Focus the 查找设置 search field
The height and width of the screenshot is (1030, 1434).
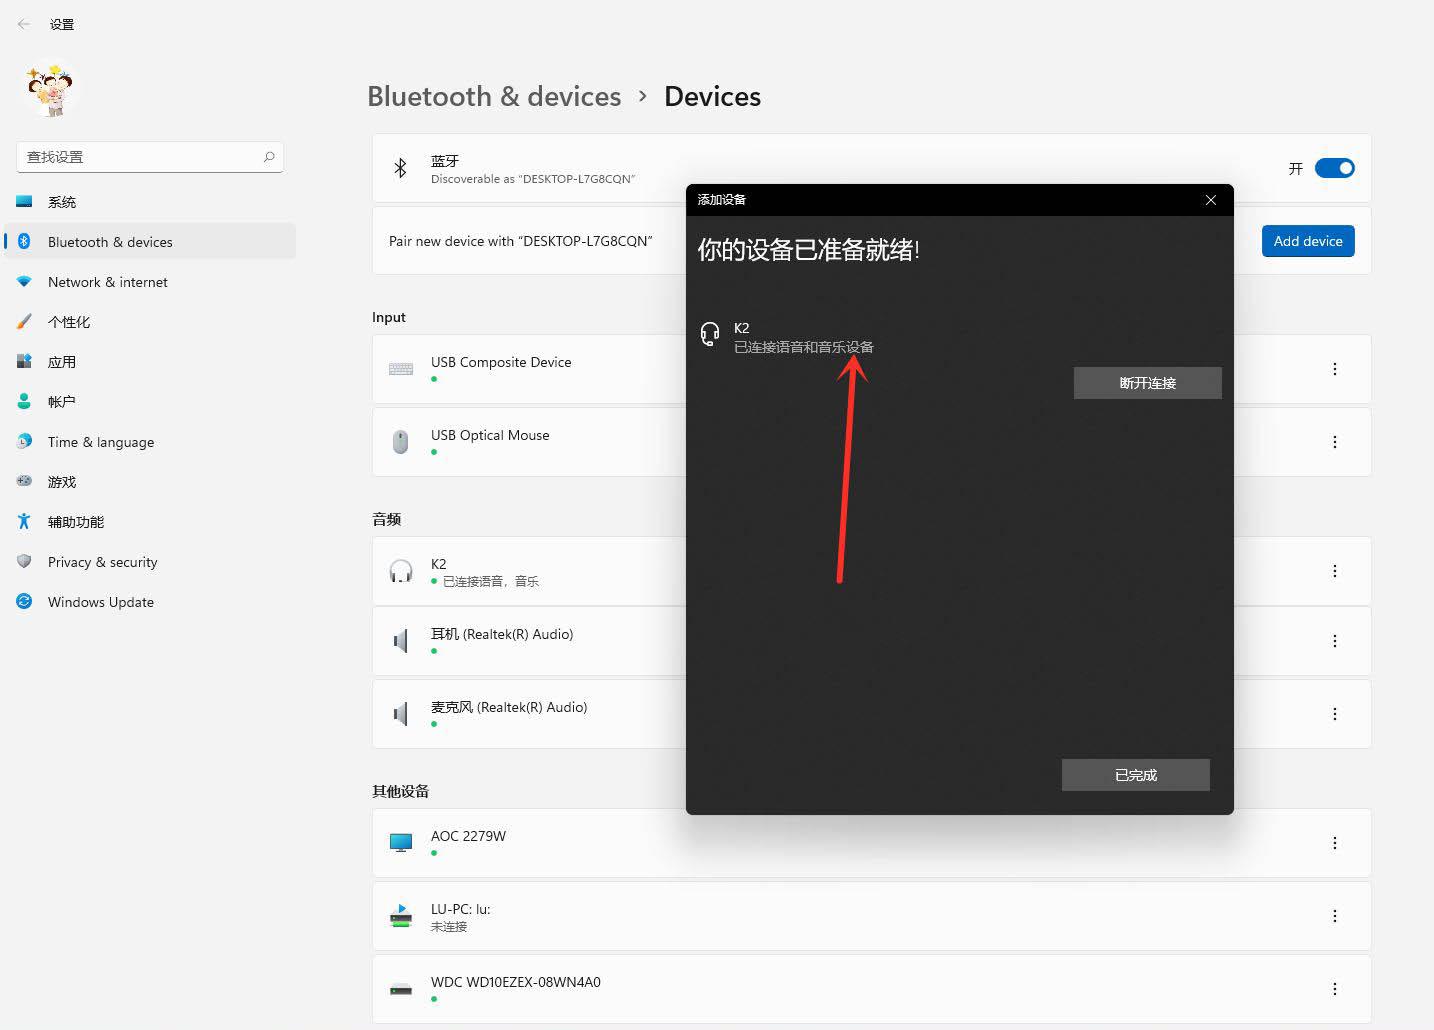pos(150,157)
